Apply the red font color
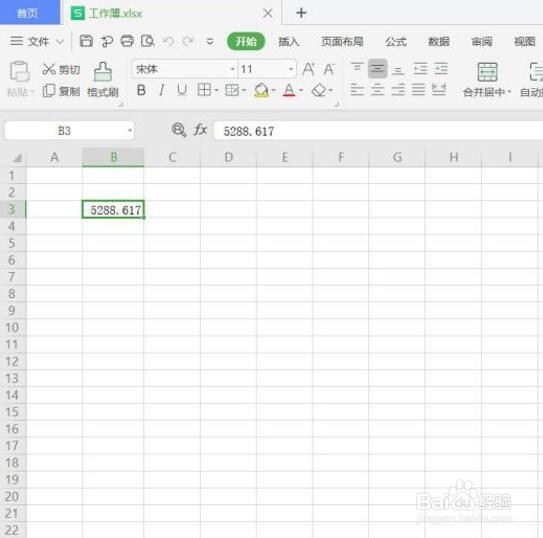Viewport: 543px width, 538px height. point(289,90)
